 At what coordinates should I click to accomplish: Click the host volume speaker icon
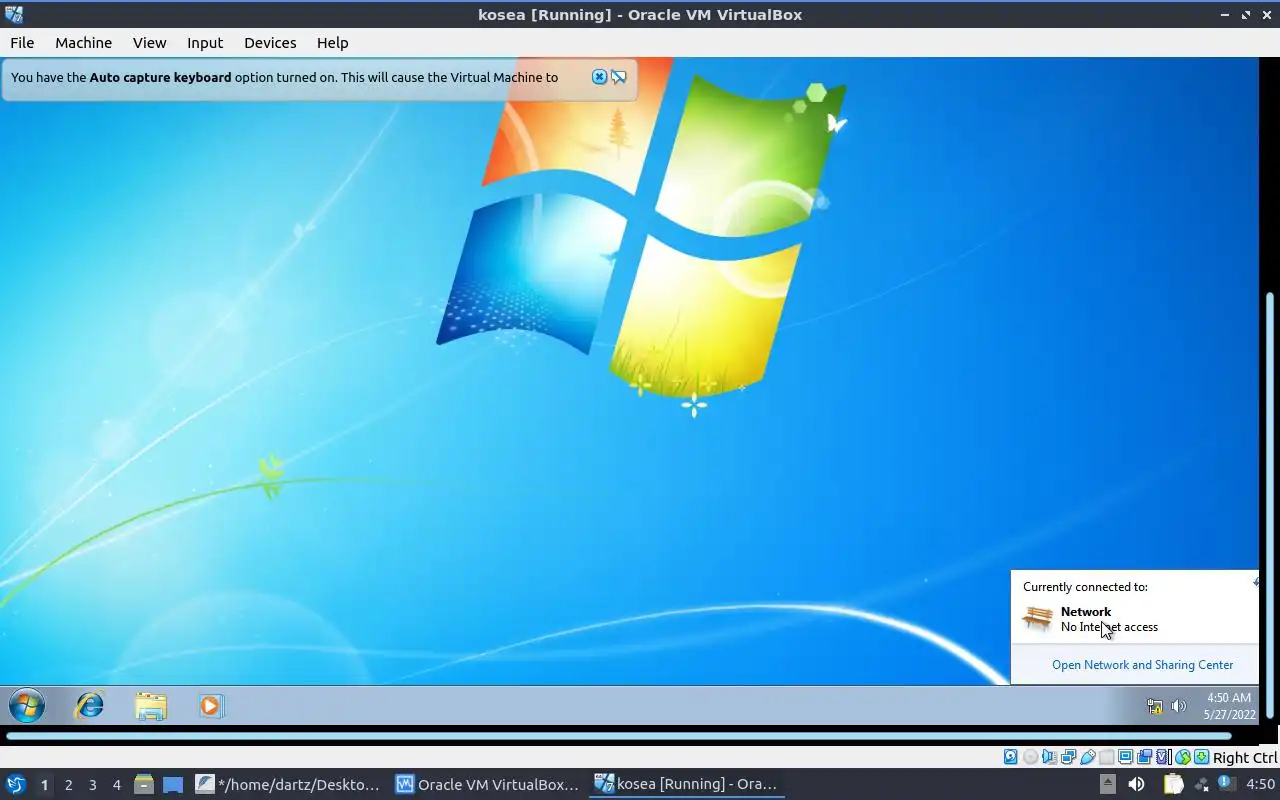pos(1136,784)
